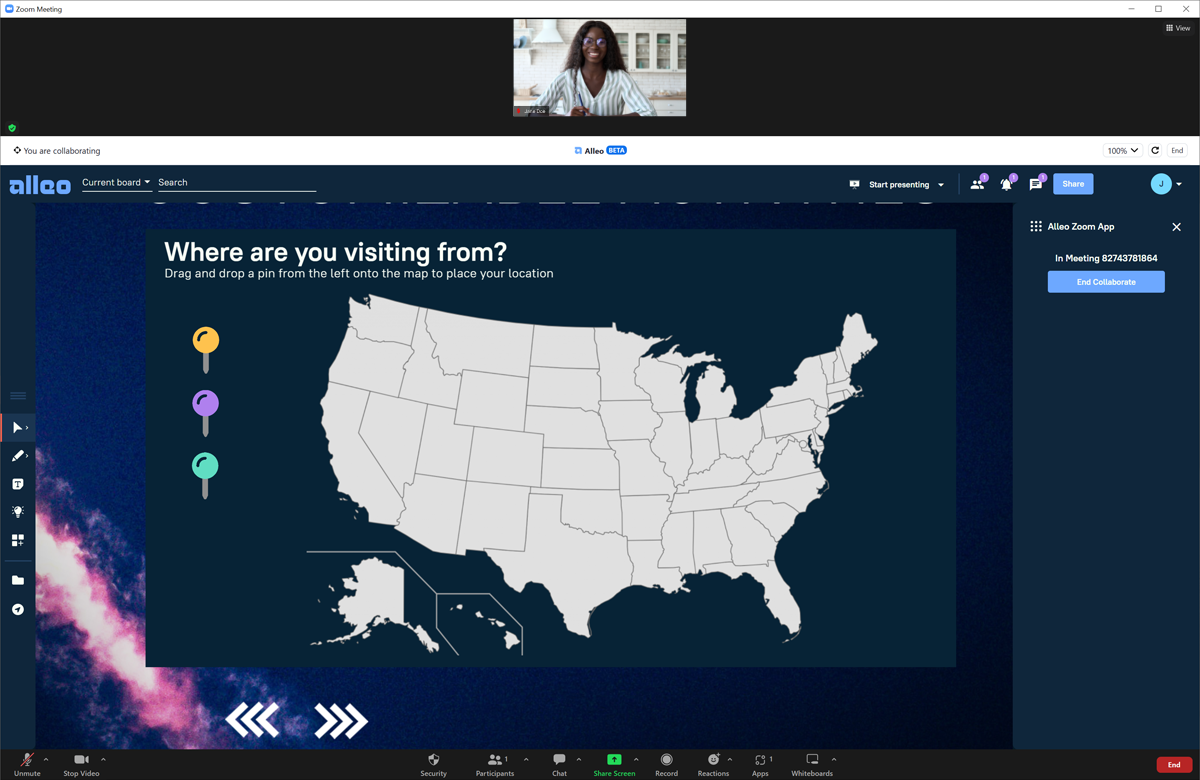Click "You are collaborating" status
Image resolution: width=1200 pixels, height=780 pixels.
pos(57,151)
